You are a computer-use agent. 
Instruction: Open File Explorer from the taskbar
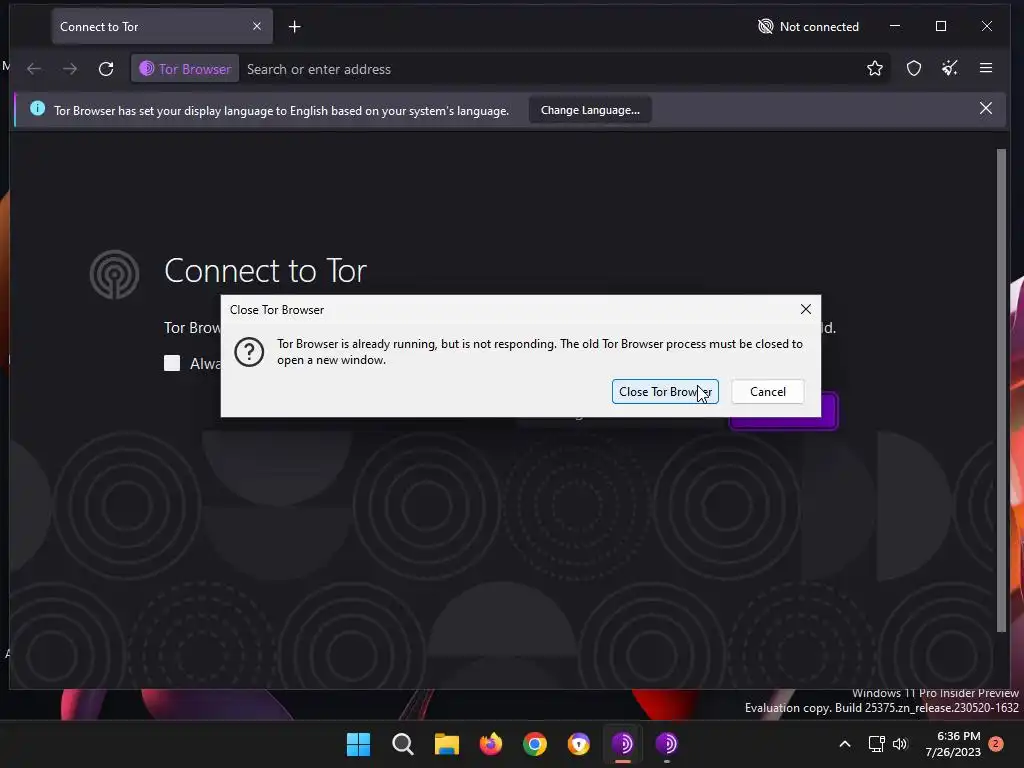(x=447, y=744)
